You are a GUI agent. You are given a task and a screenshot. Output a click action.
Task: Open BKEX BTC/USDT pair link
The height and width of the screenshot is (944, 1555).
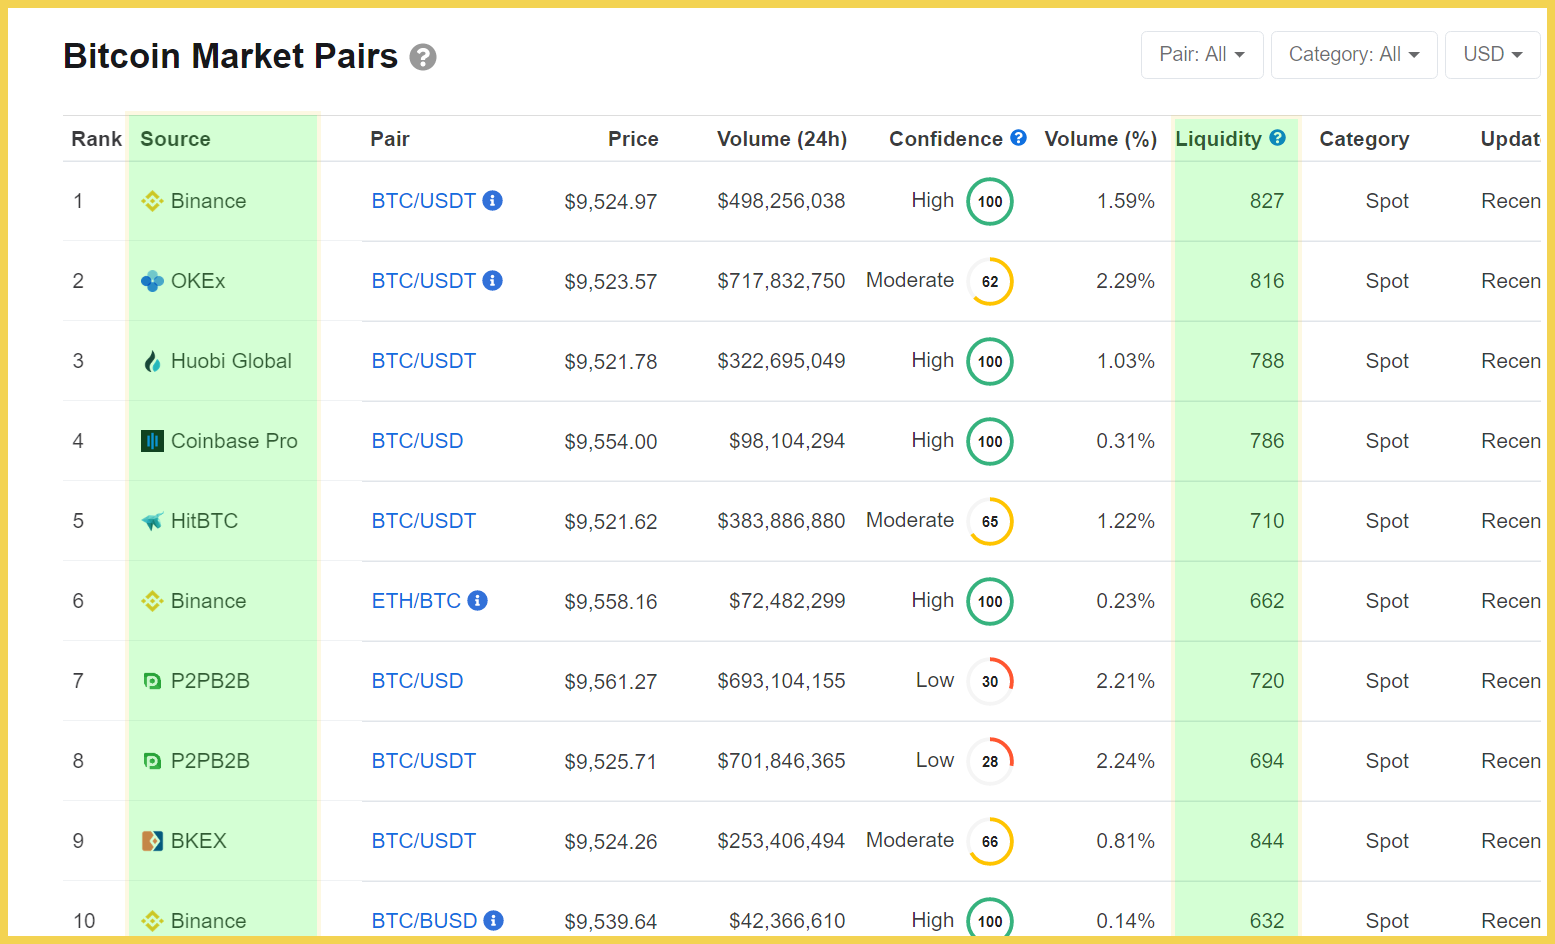tap(424, 841)
